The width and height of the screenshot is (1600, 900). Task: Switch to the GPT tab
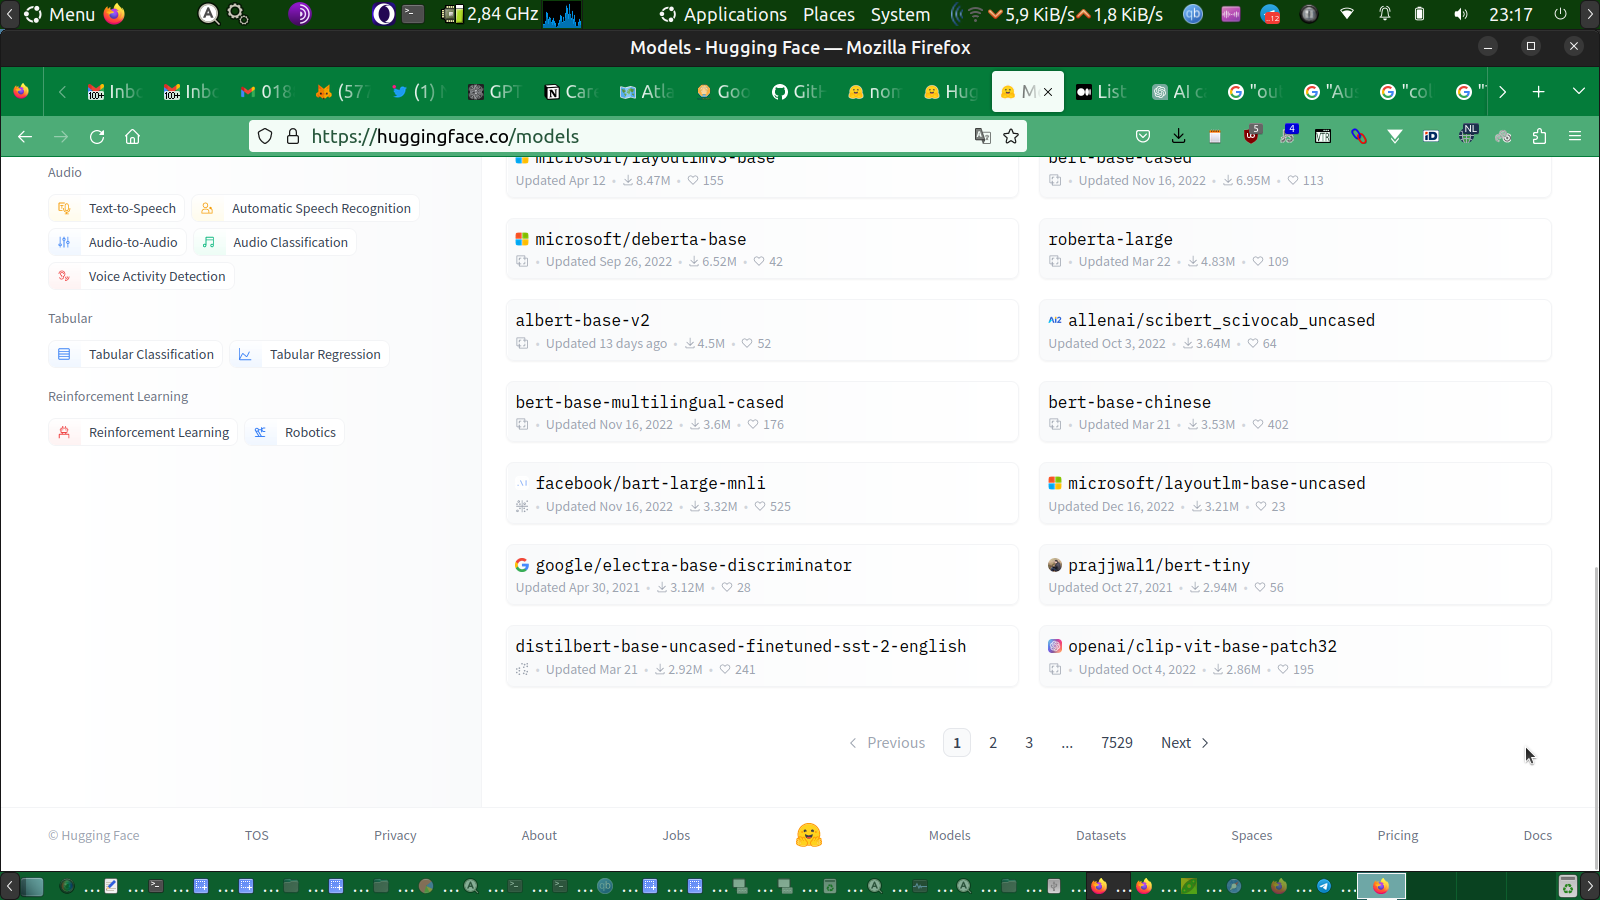(496, 92)
